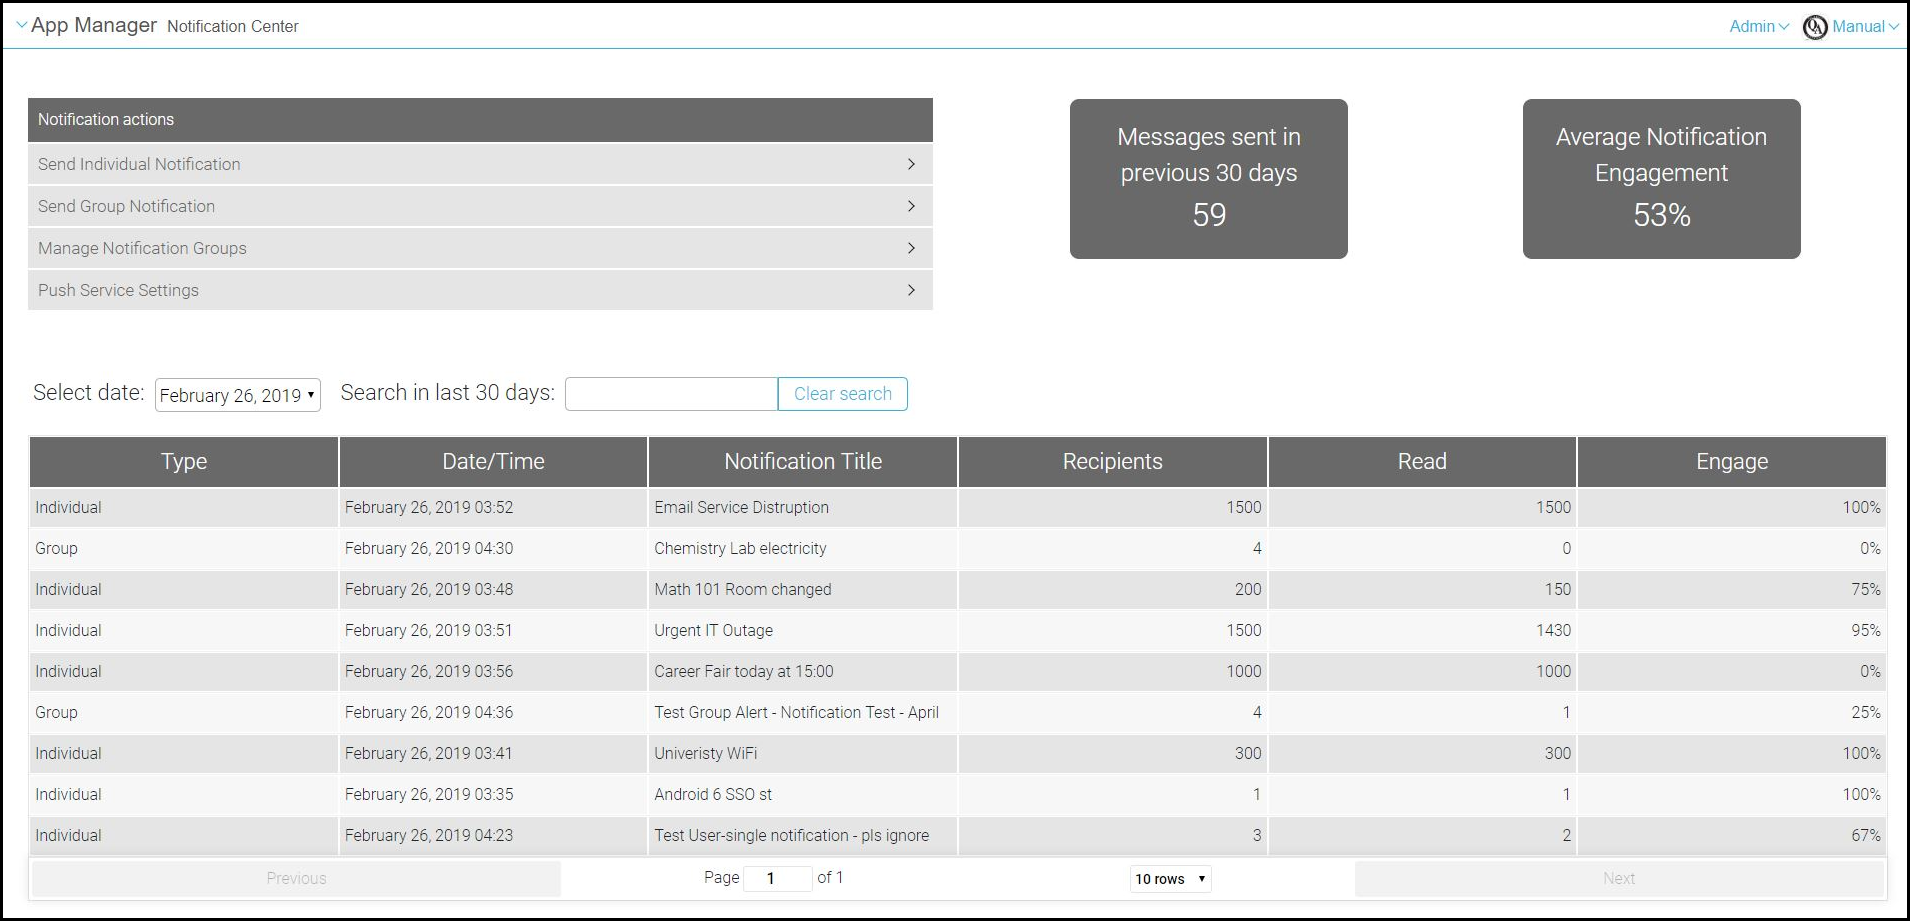
Task: Click the 75% Engage value
Action: (x=1866, y=589)
